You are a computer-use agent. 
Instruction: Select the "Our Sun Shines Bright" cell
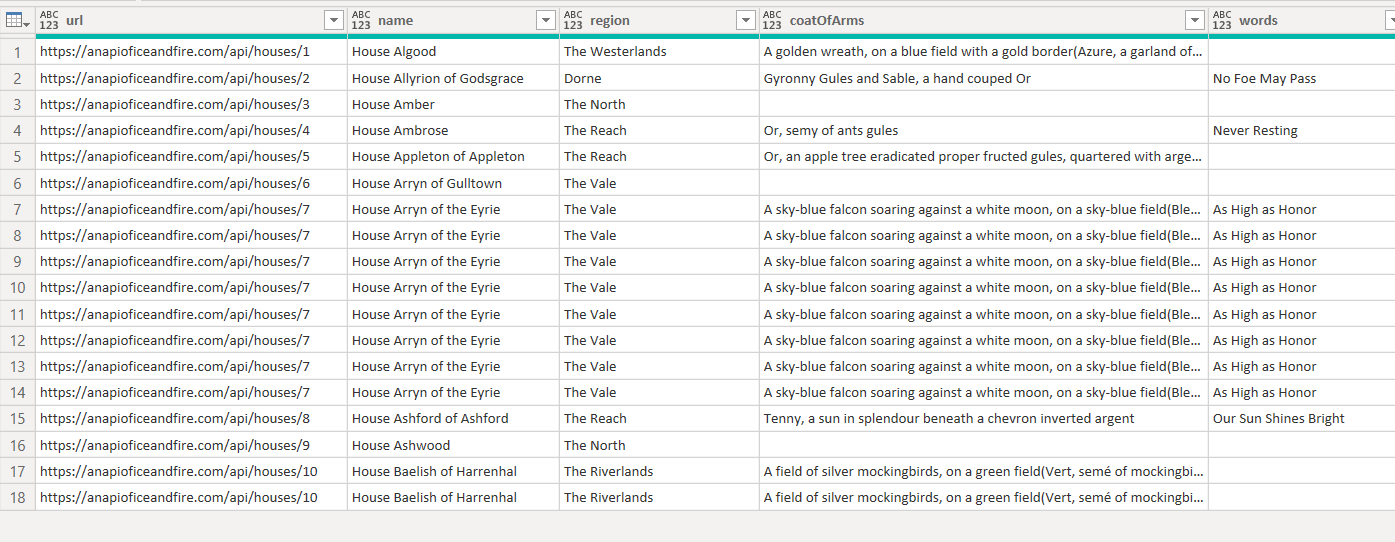click(1278, 419)
